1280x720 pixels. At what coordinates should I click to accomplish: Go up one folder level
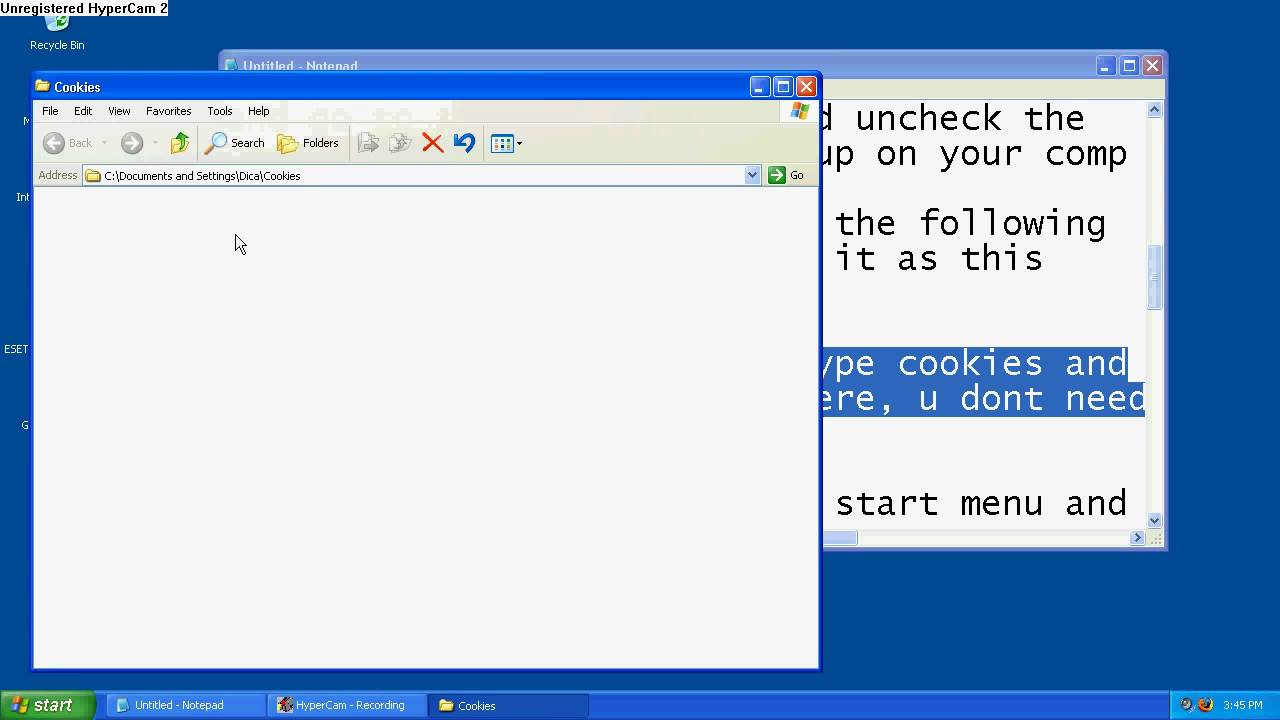180,143
